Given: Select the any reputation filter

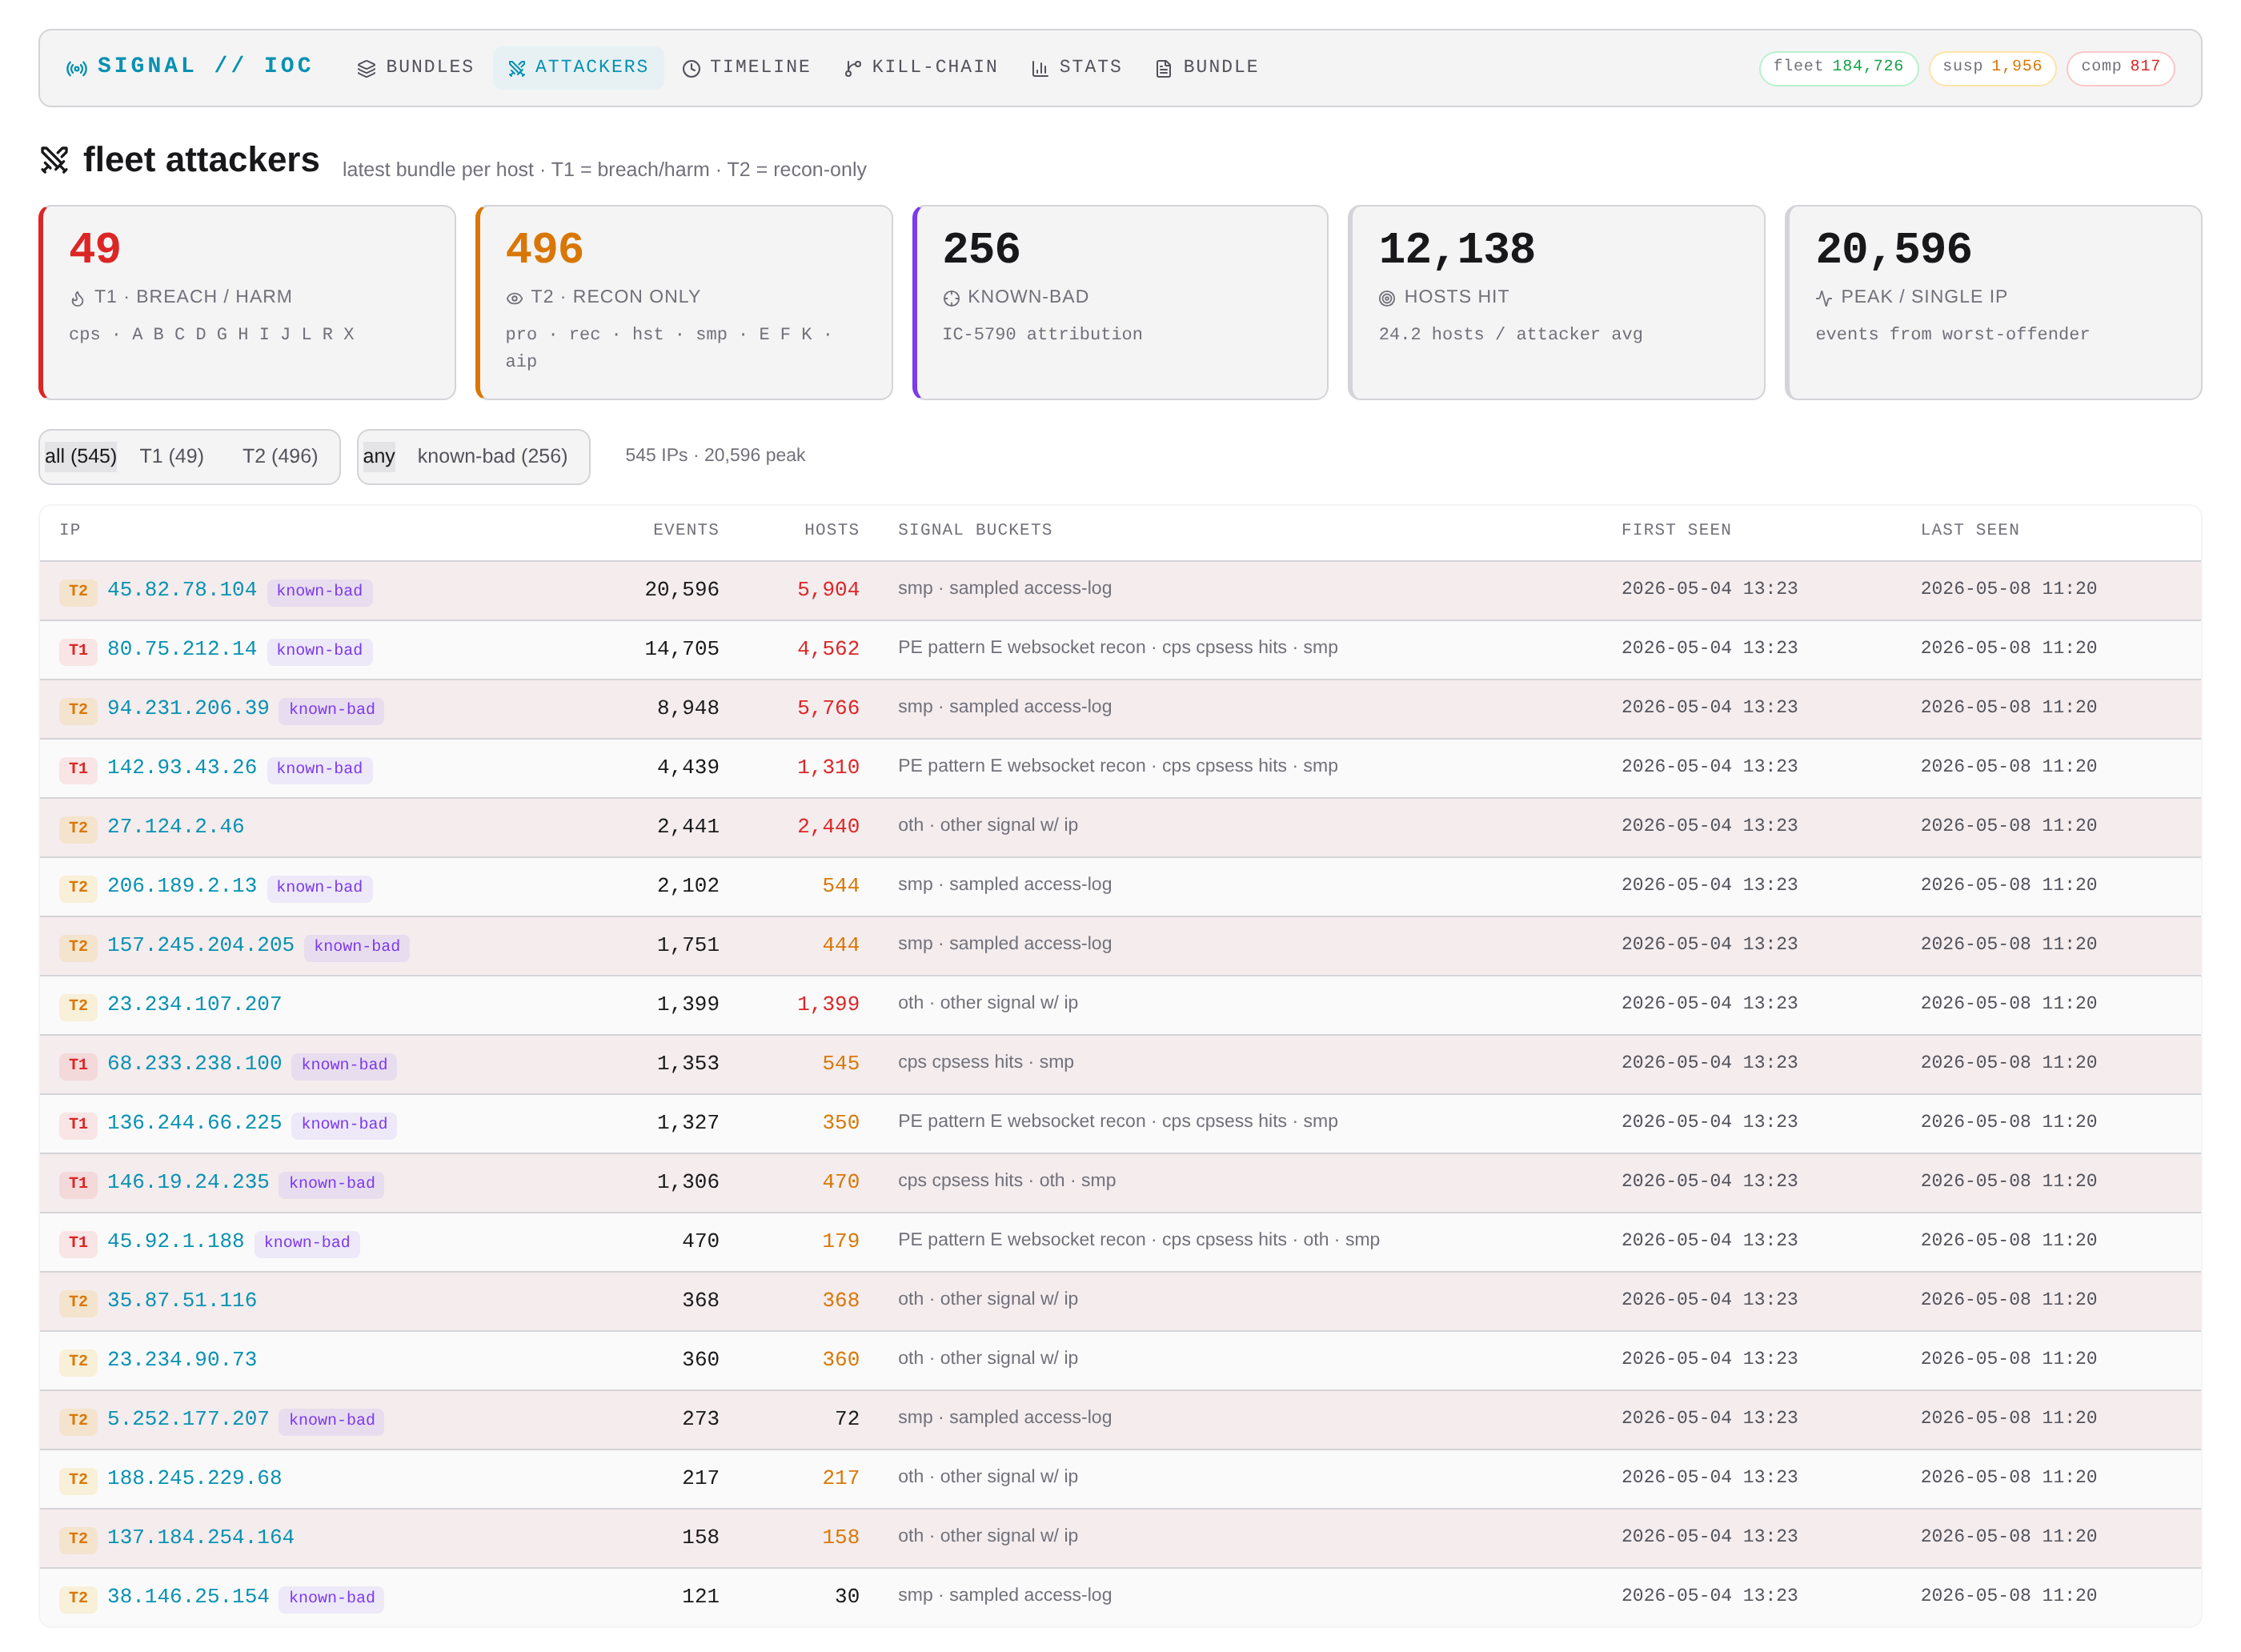Looking at the screenshot, I should [x=379, y=456].
